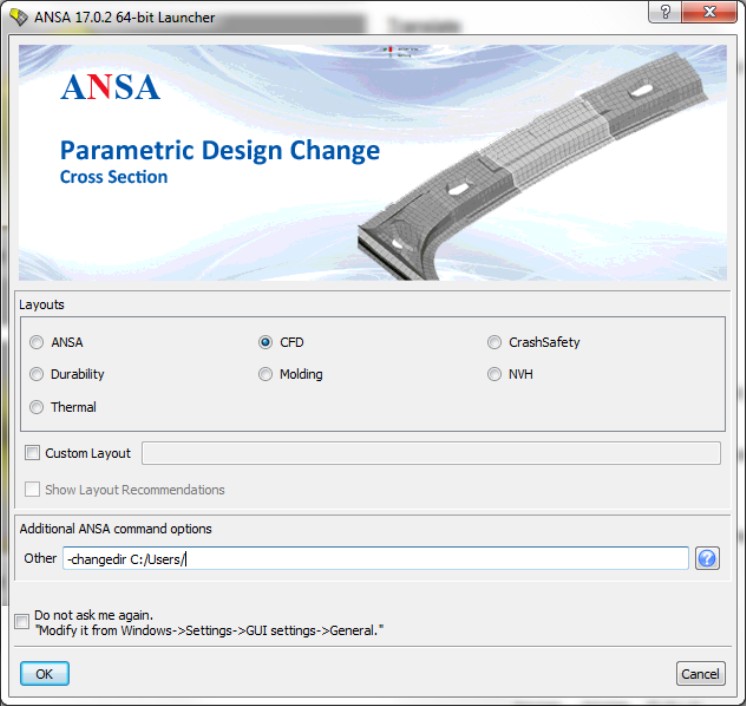Check the Do not ask me again box
This screenshot has height=706, width=746.
pos(22,622)
